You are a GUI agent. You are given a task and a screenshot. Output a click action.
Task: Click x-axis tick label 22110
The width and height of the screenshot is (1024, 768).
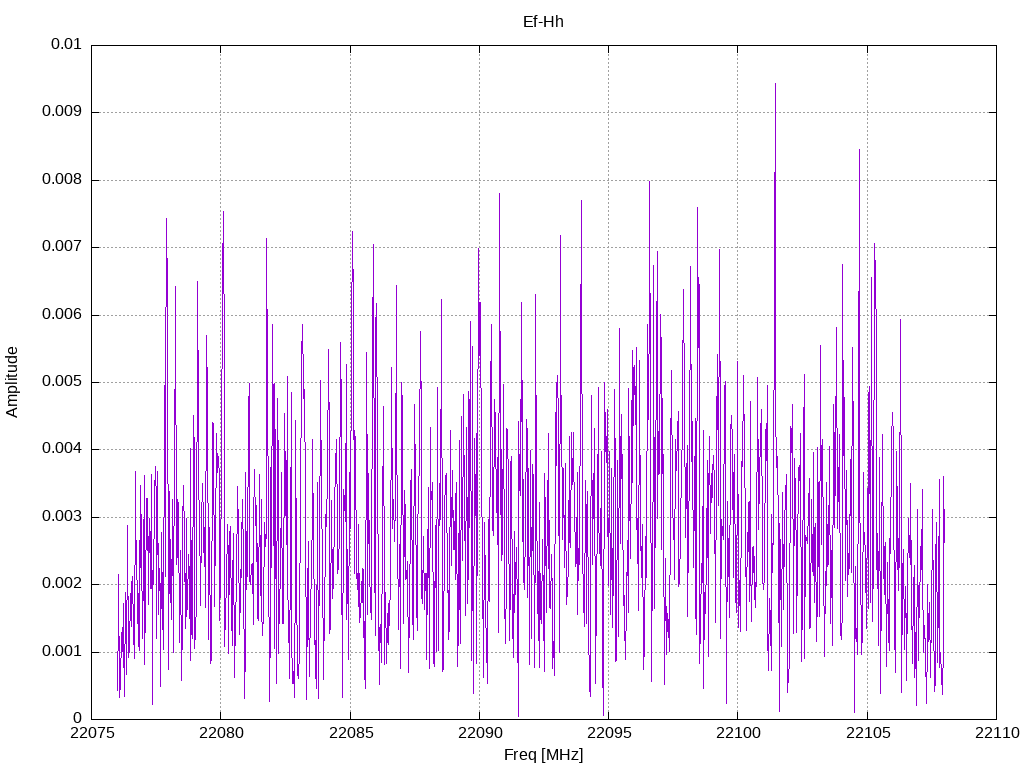[997, 733]
